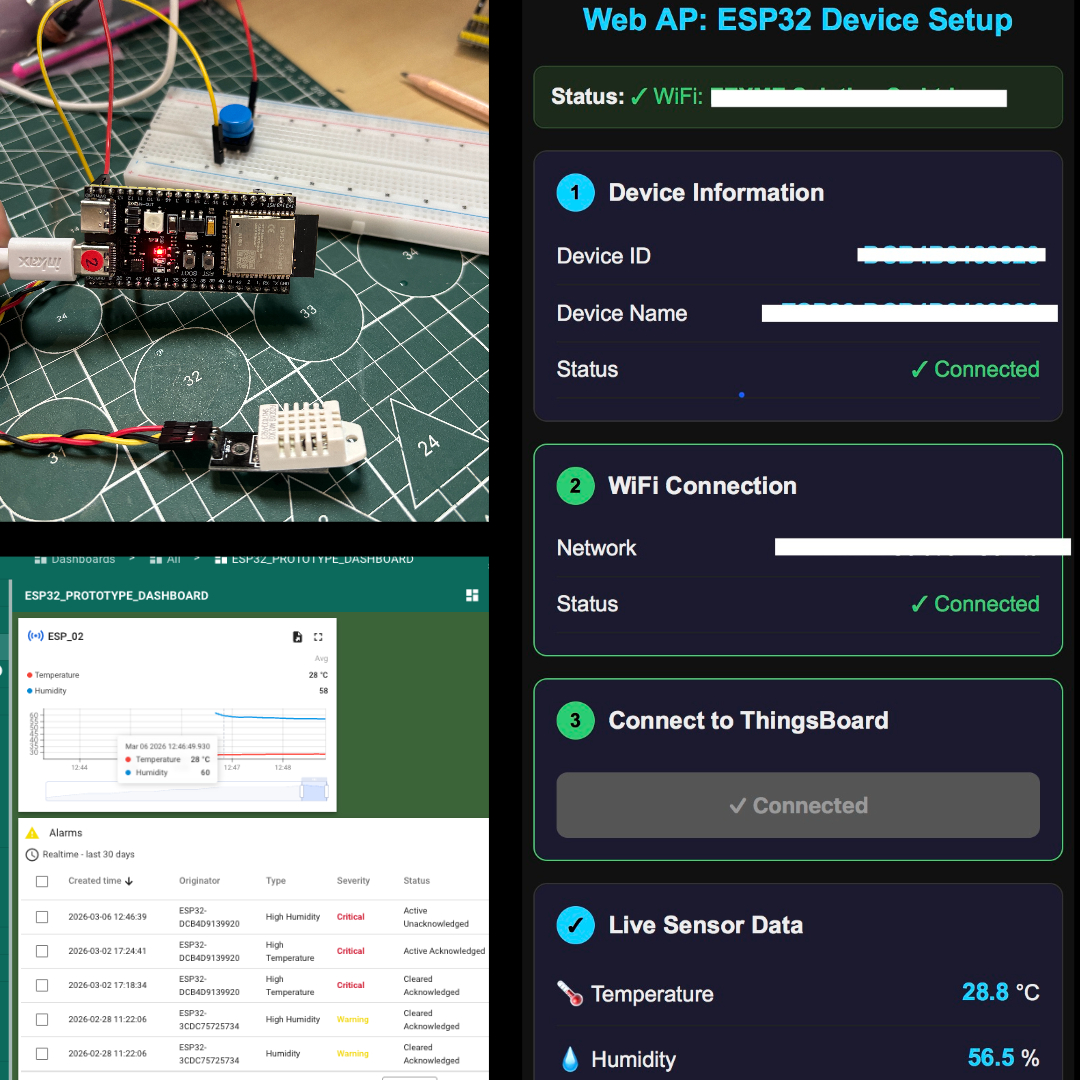Click the thermometer icon beside Temperature
1080x1080 pixels.
pyautogui.click(x=570, y=993)
